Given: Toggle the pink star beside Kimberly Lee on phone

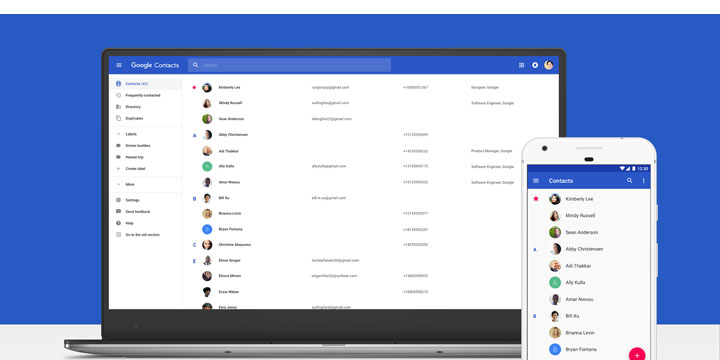Looking at the screenshot, I should (535, 199).
